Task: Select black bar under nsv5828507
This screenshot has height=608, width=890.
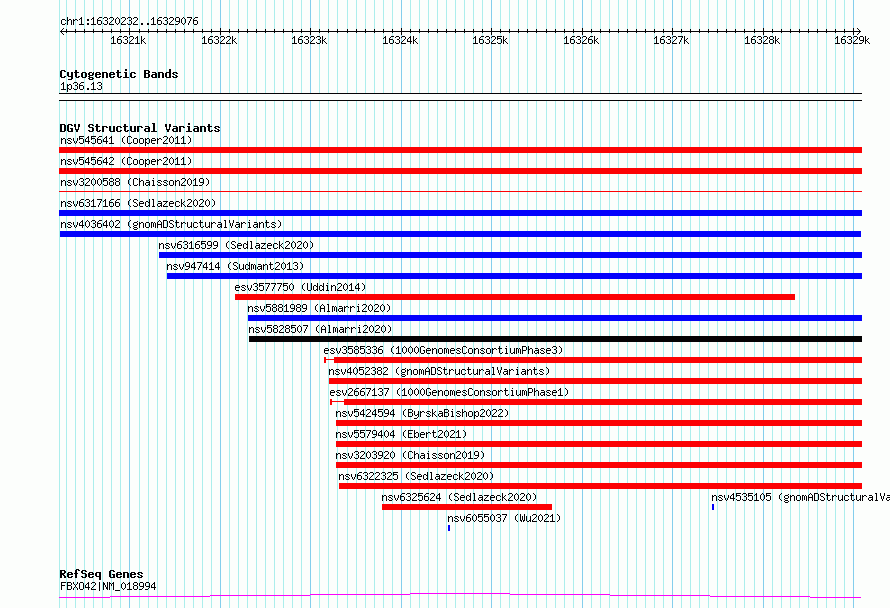Action: point(556,339)
